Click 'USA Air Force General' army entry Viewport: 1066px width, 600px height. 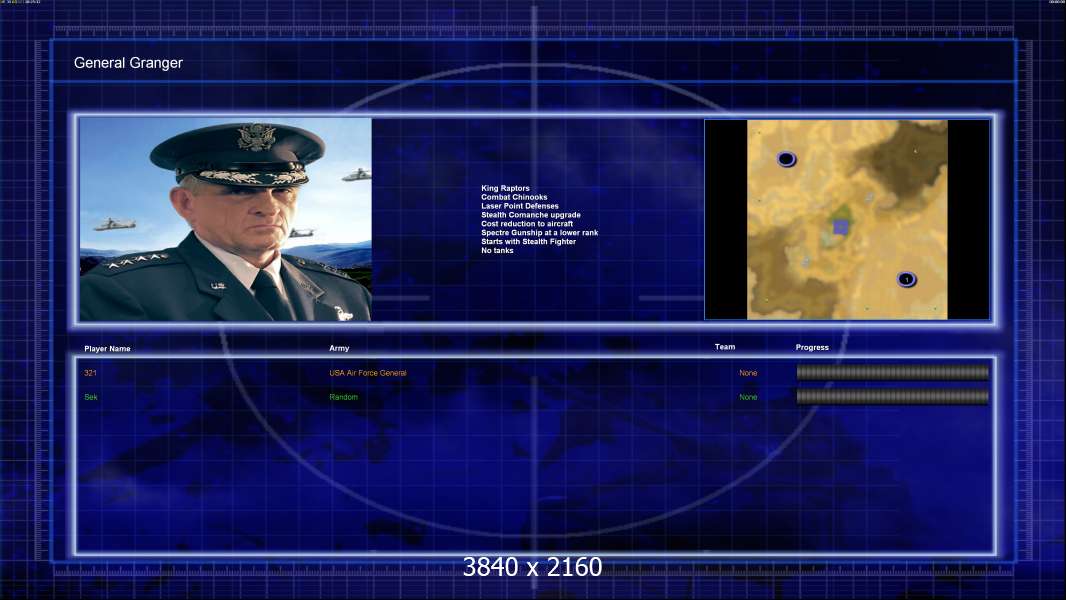[x=368, y=373]
